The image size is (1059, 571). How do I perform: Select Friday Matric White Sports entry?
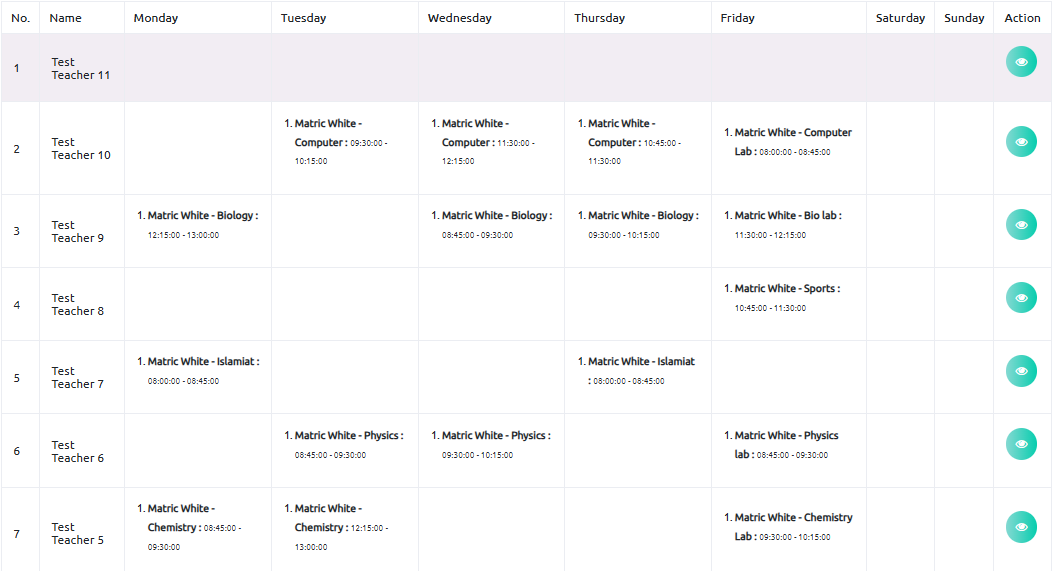(x=782, y=298)
